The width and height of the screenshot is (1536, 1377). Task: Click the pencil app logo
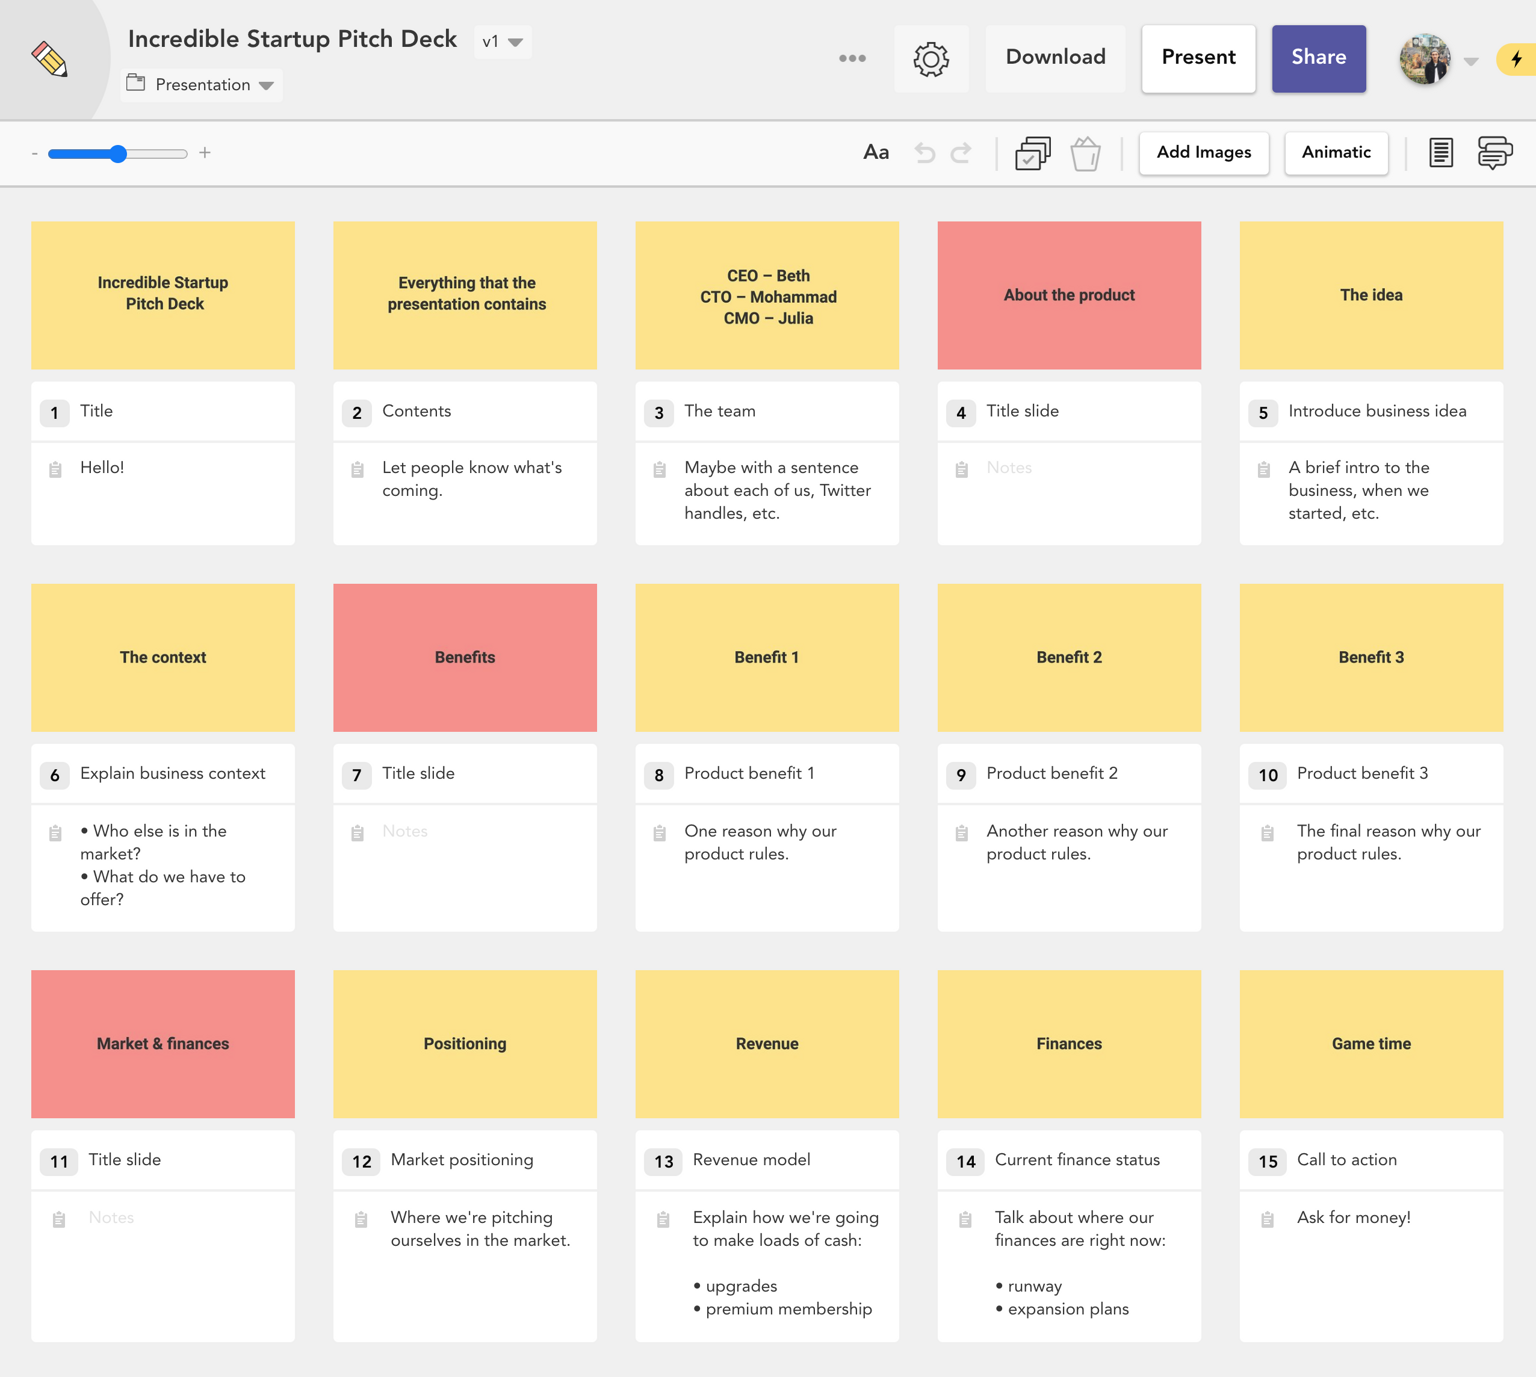[x=48, y=60]
